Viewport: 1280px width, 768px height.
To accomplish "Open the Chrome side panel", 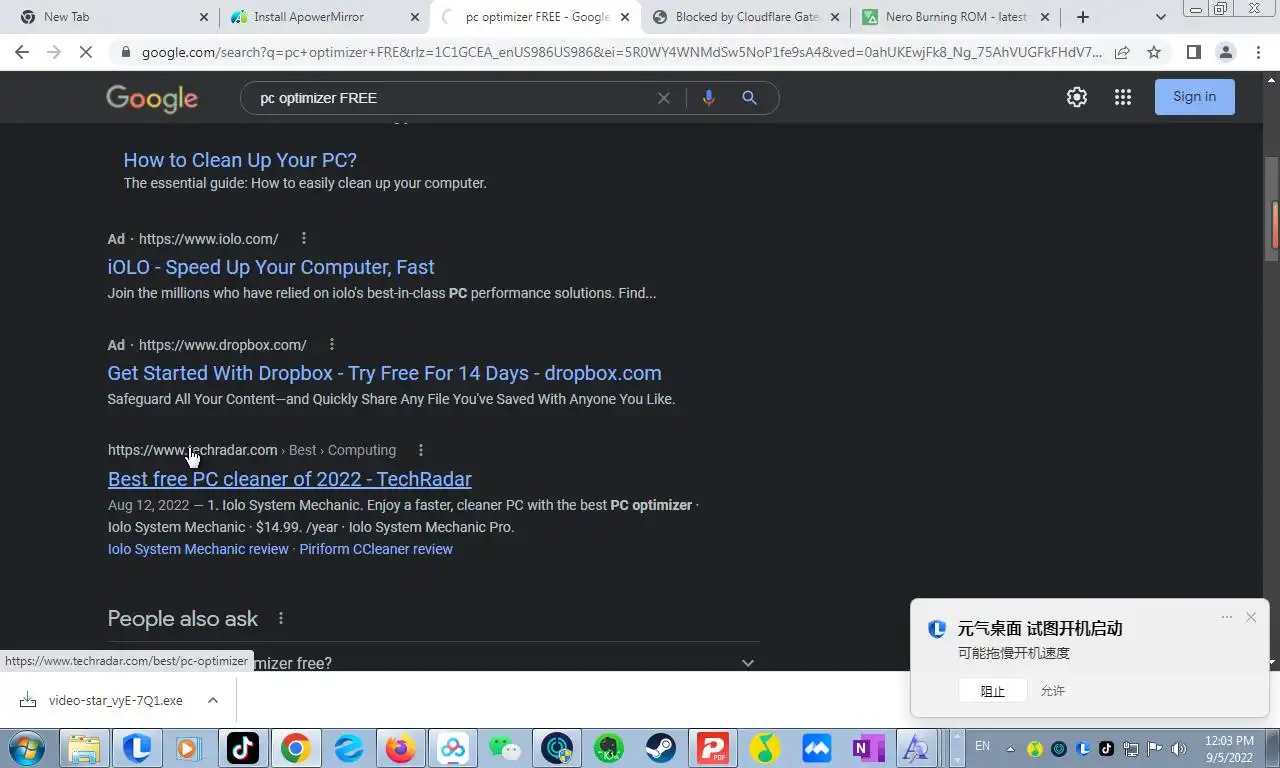I will click(1193, 53).
